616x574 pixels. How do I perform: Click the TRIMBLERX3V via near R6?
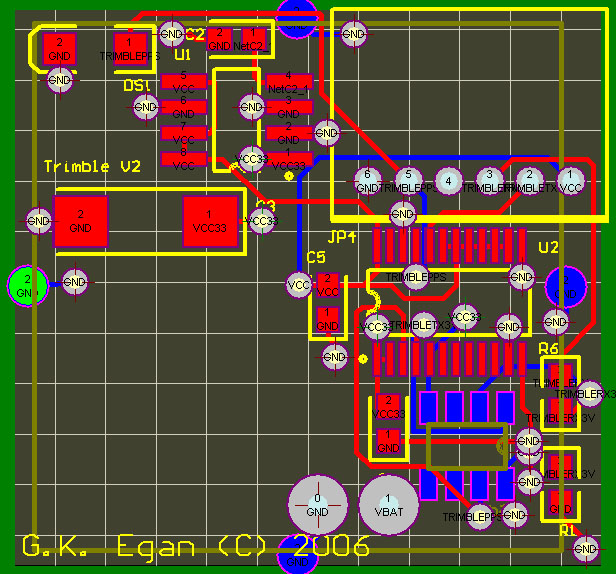[589, 394]
